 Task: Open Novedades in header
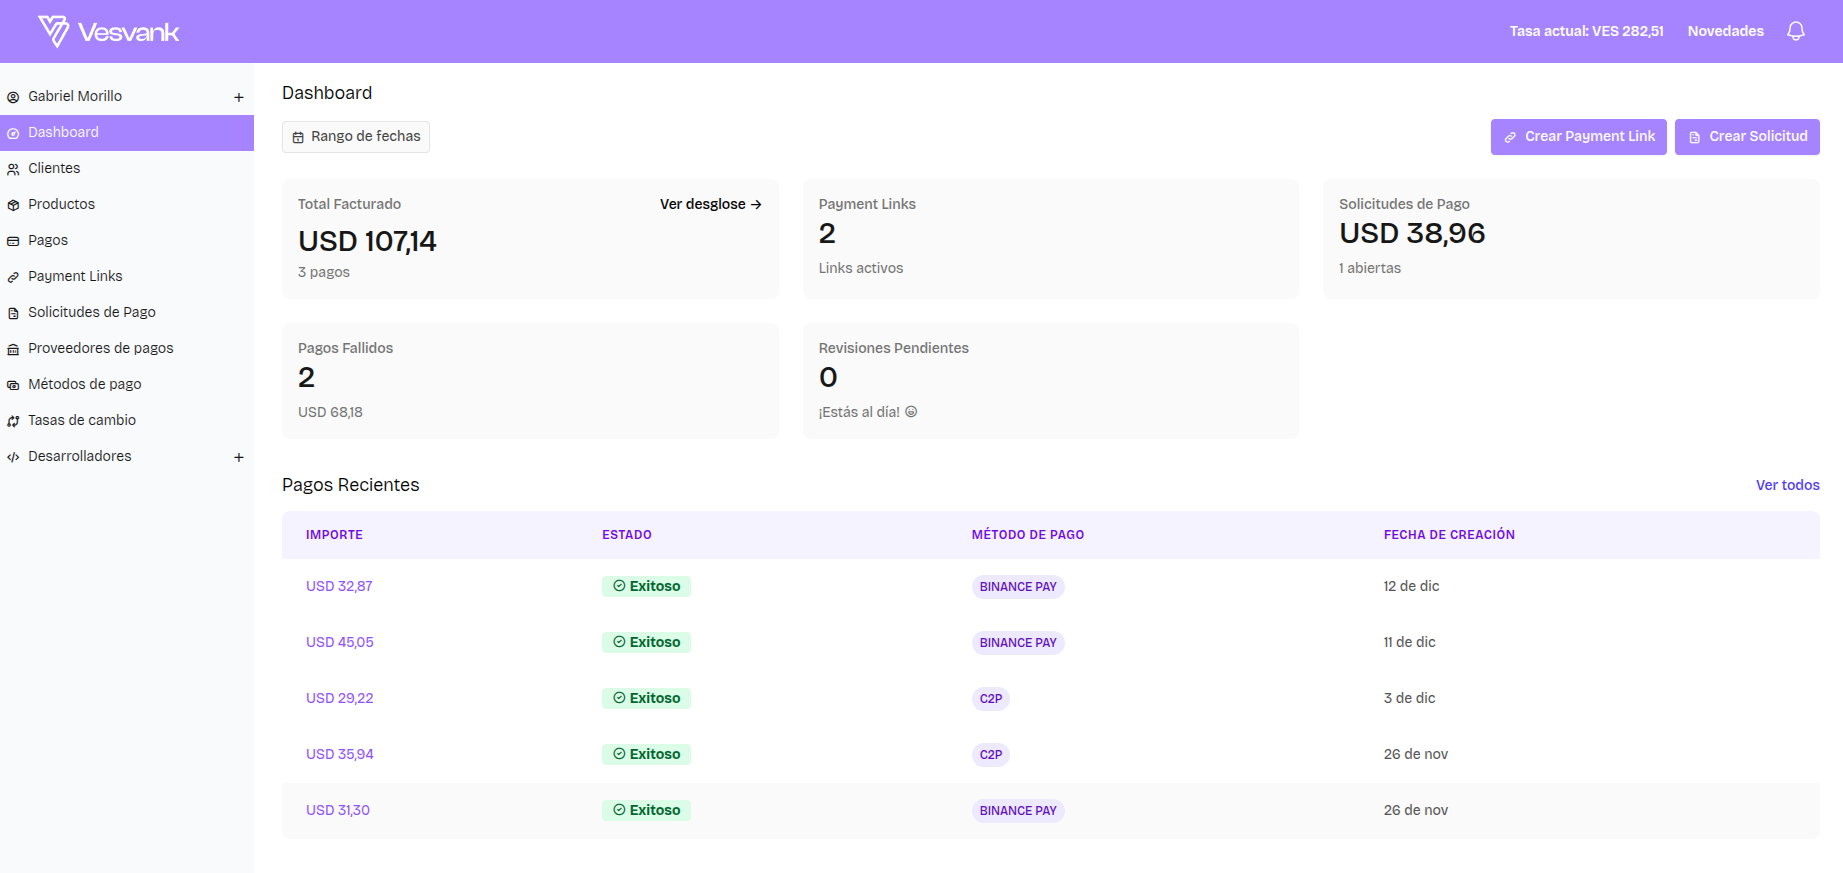tap(1725, 31)
